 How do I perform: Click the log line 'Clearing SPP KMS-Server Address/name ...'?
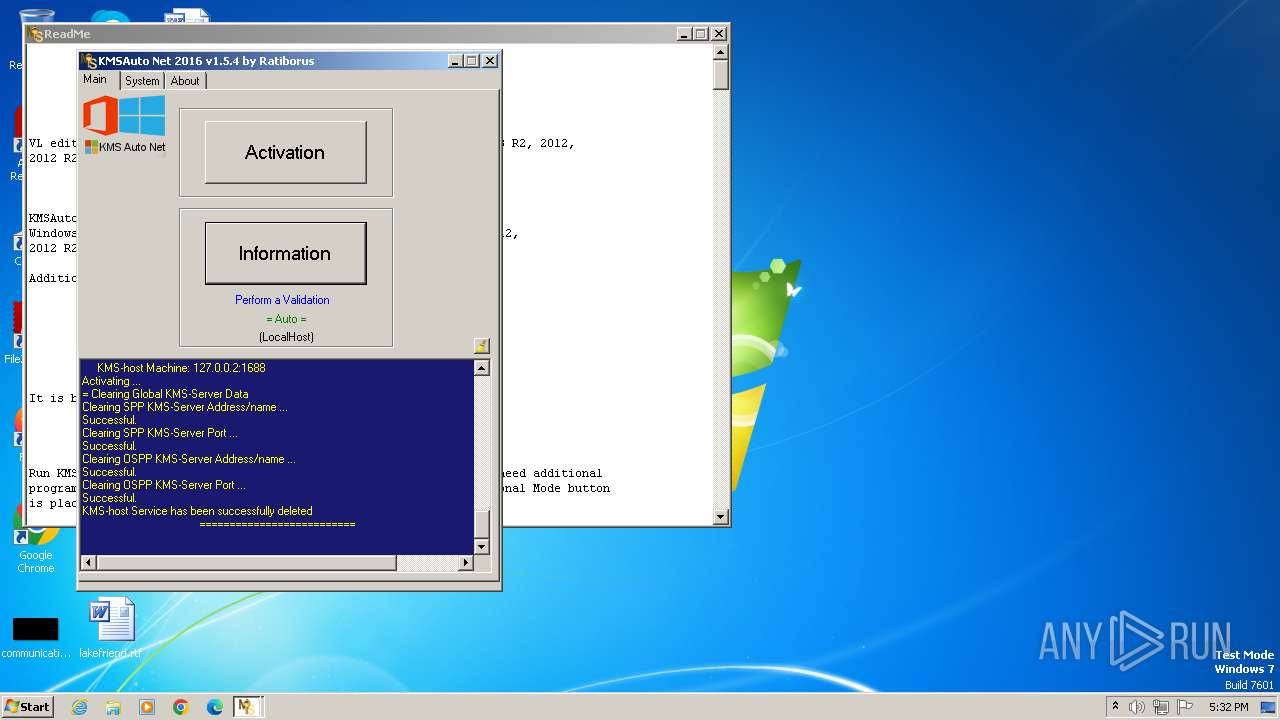[x=185, y=407]
